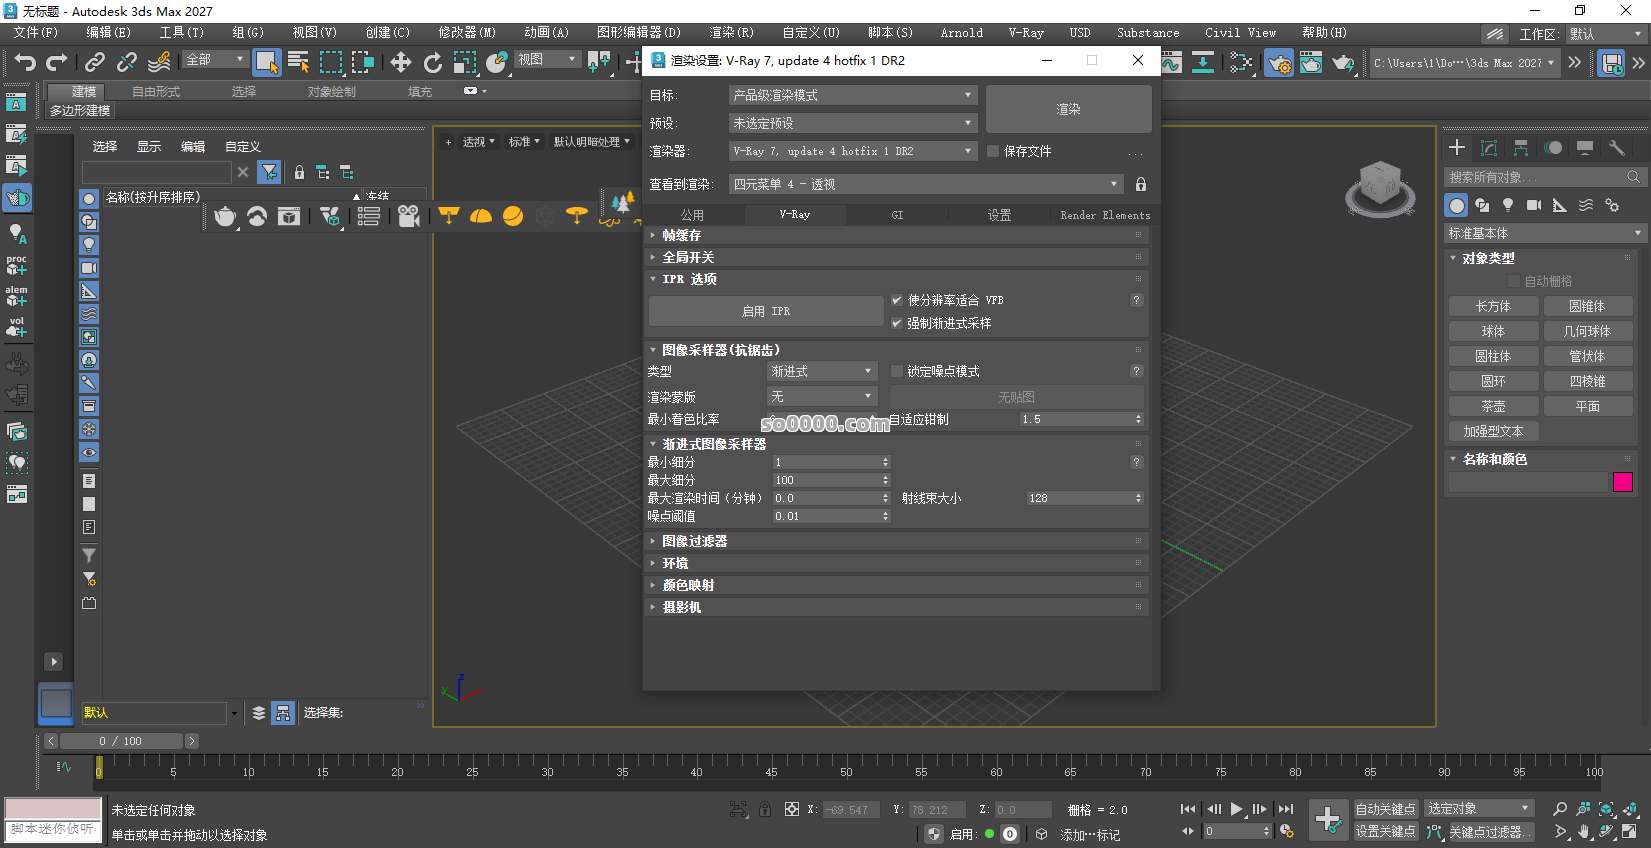Viewport: 1651px width, 848px height.
Task: Click the Redo arrow in main toolbar
Action: coord(57,62)
